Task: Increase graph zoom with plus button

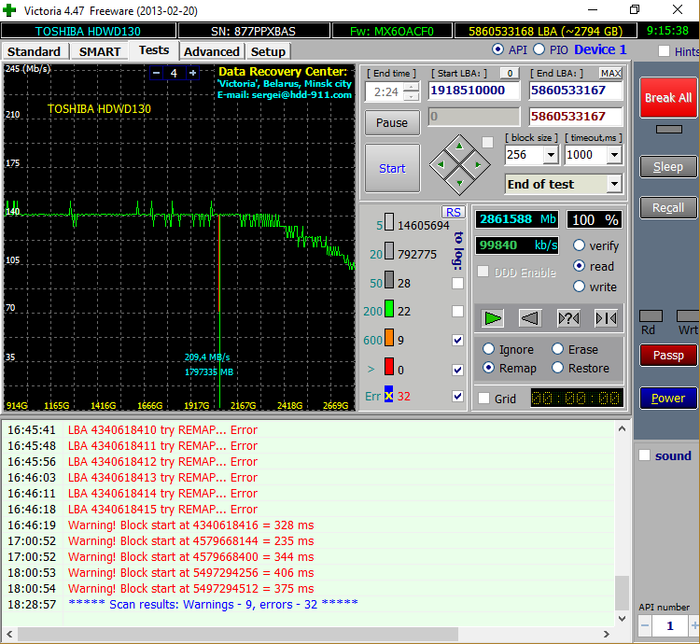Action: pyautogui.click(x=192, y=73)
